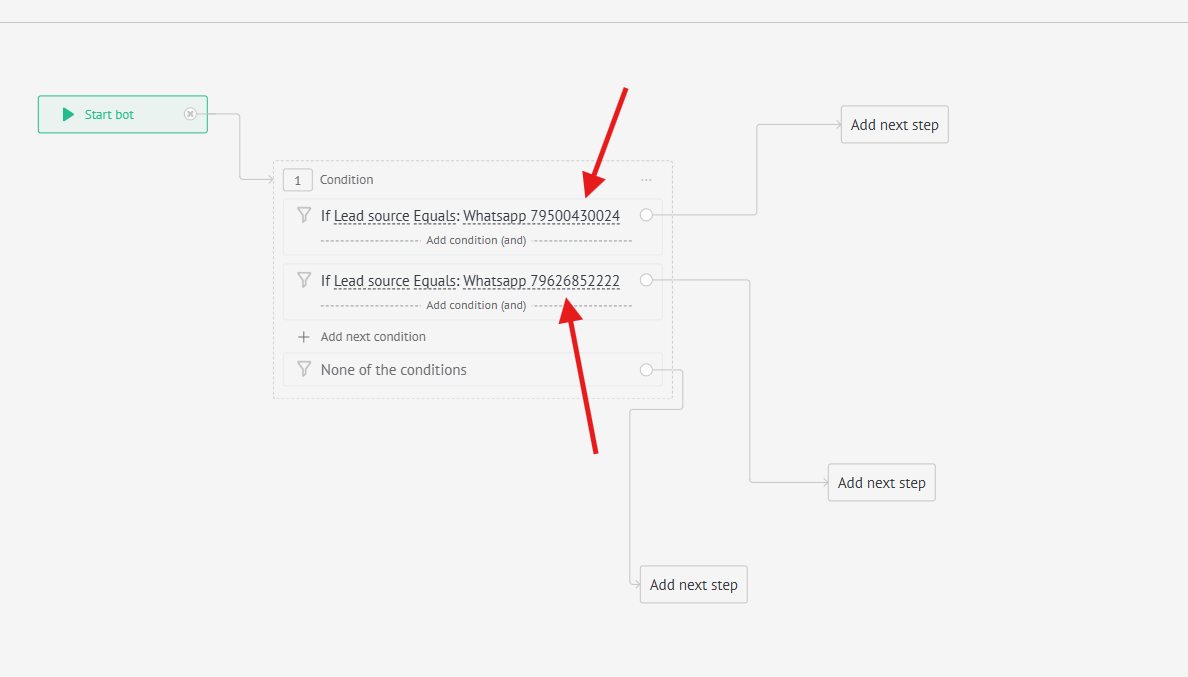Select the output connector of the 79626852222 condition
This screenshot has height=677, width=1188.
tap(646, 280)
